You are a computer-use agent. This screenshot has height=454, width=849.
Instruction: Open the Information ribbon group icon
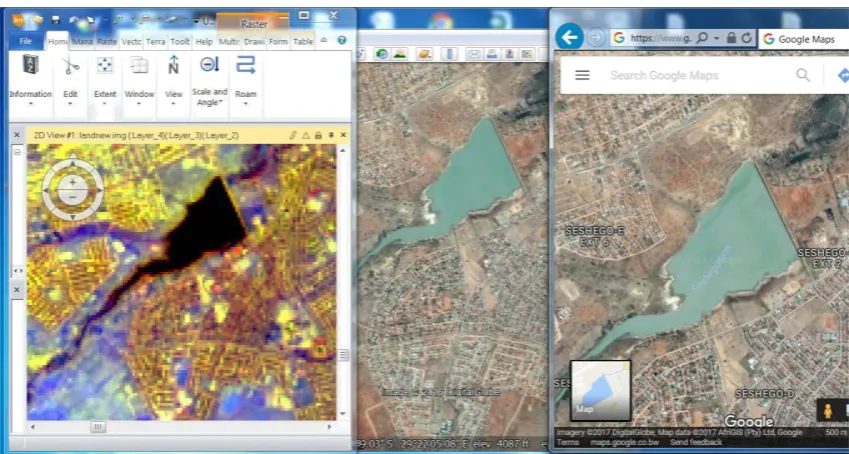(30, 65)
